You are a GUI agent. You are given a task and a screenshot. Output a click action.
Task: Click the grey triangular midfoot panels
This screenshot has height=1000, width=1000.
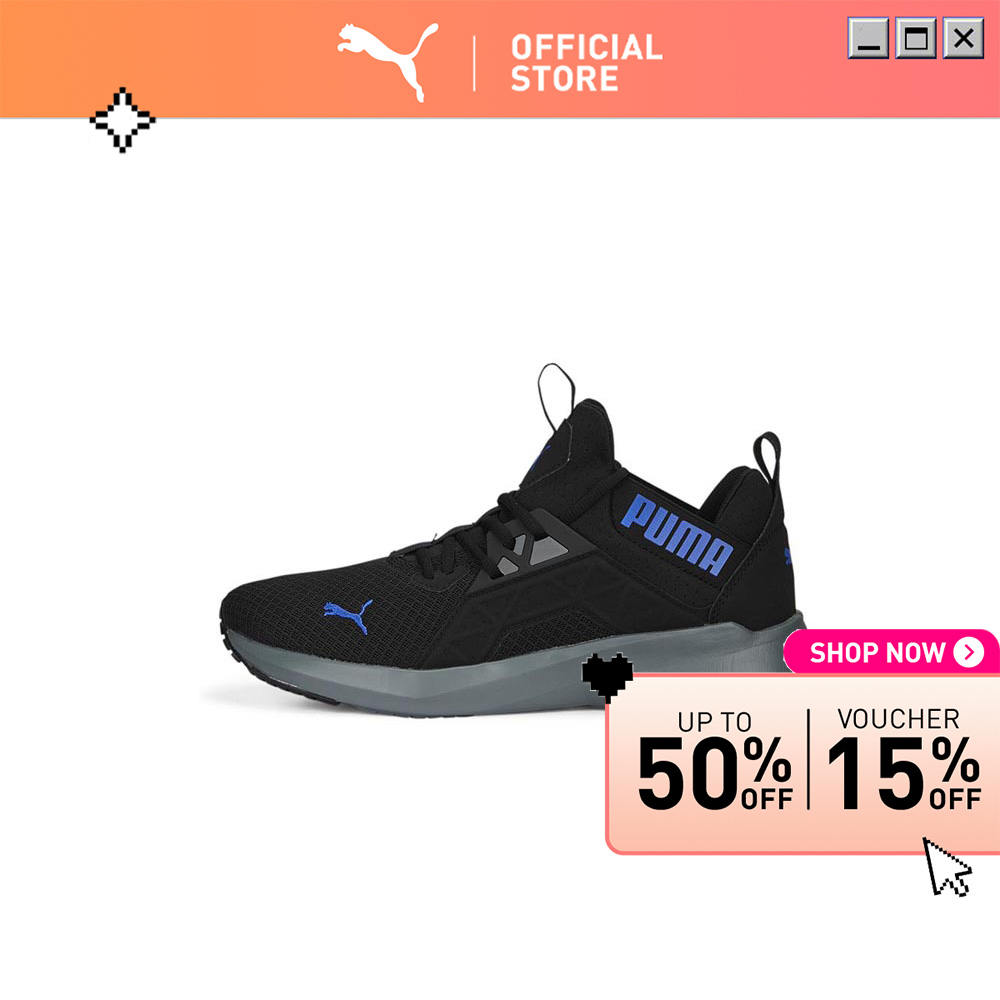click(531, 554)
